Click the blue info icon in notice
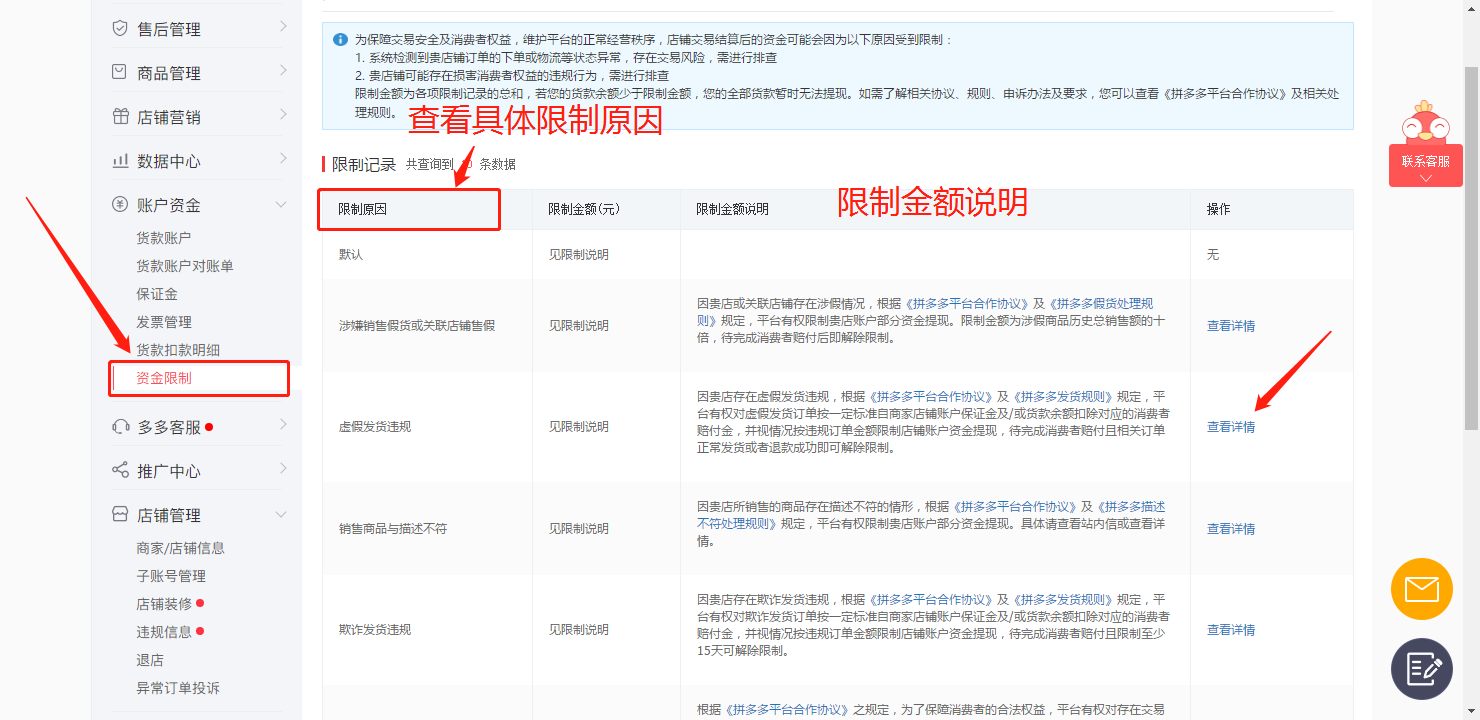 coord(341,40)
